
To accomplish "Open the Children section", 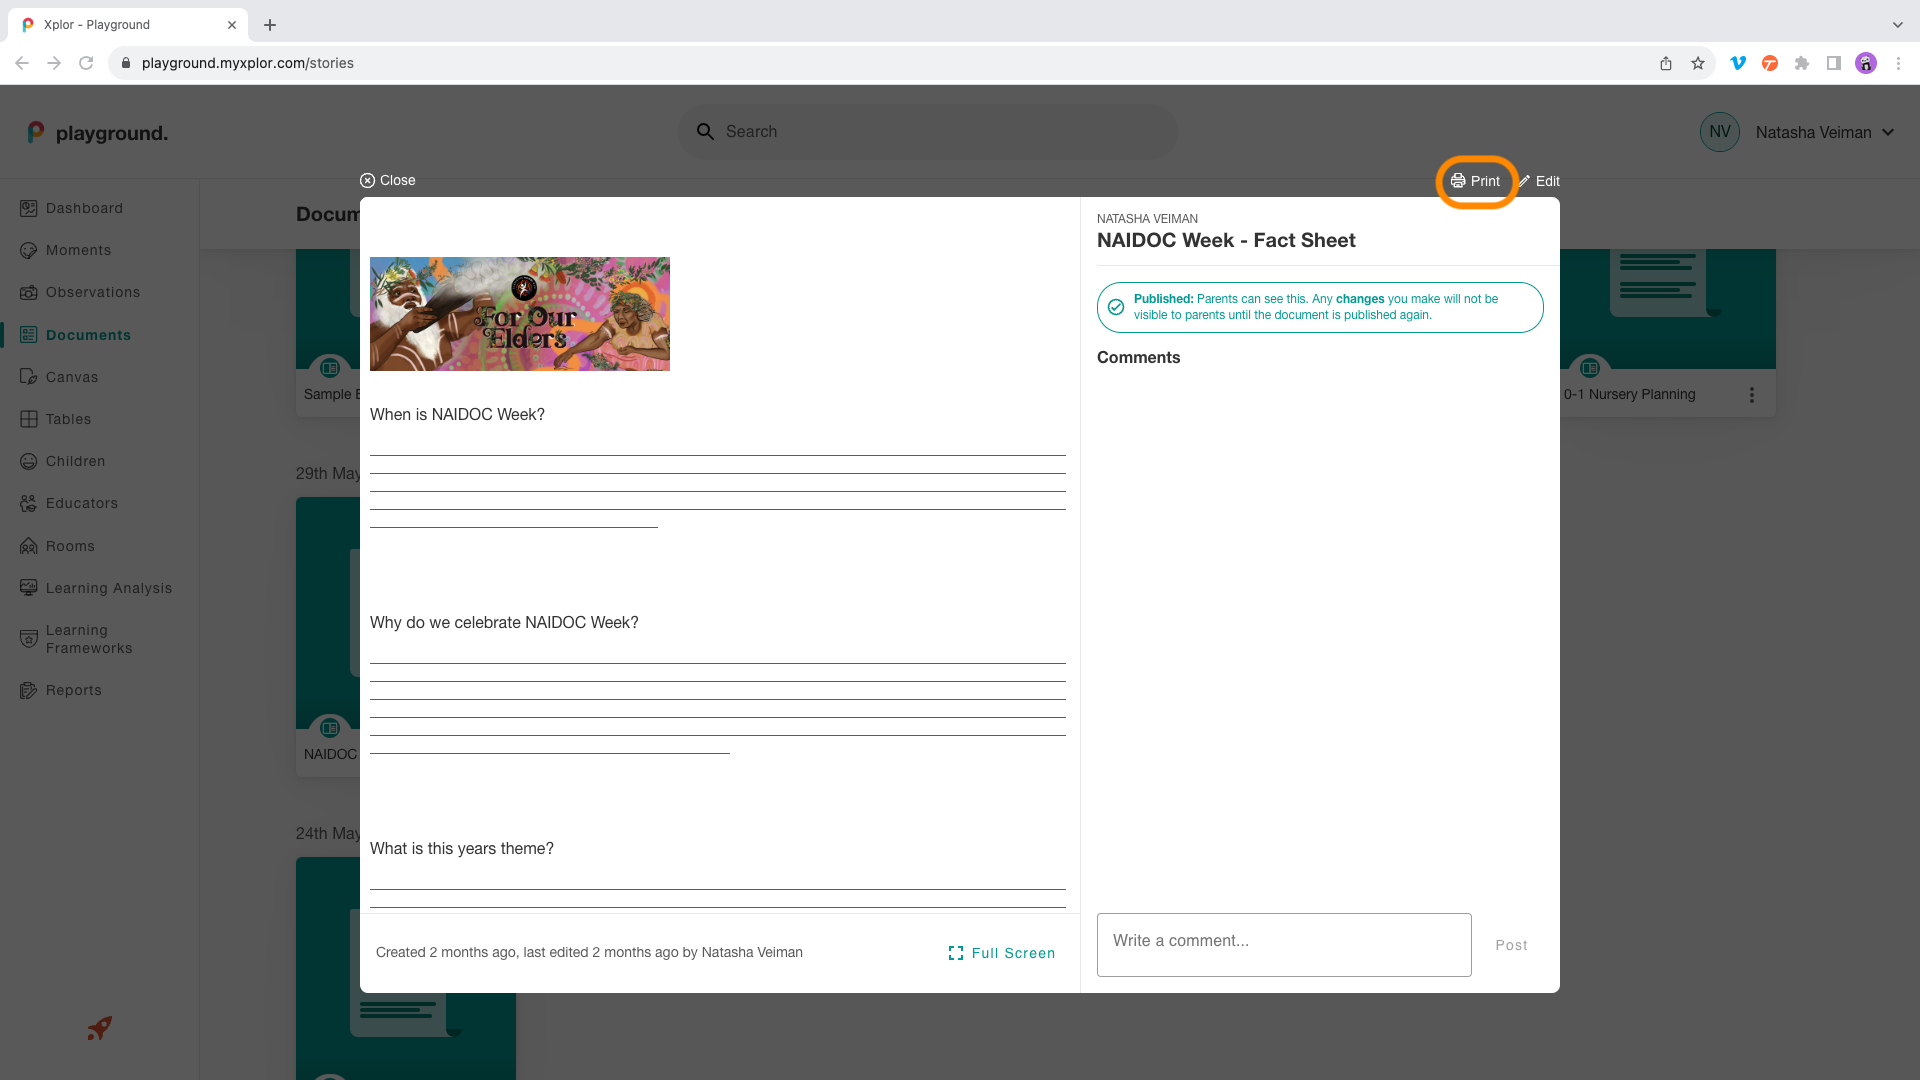I will (x=75, y=461).
